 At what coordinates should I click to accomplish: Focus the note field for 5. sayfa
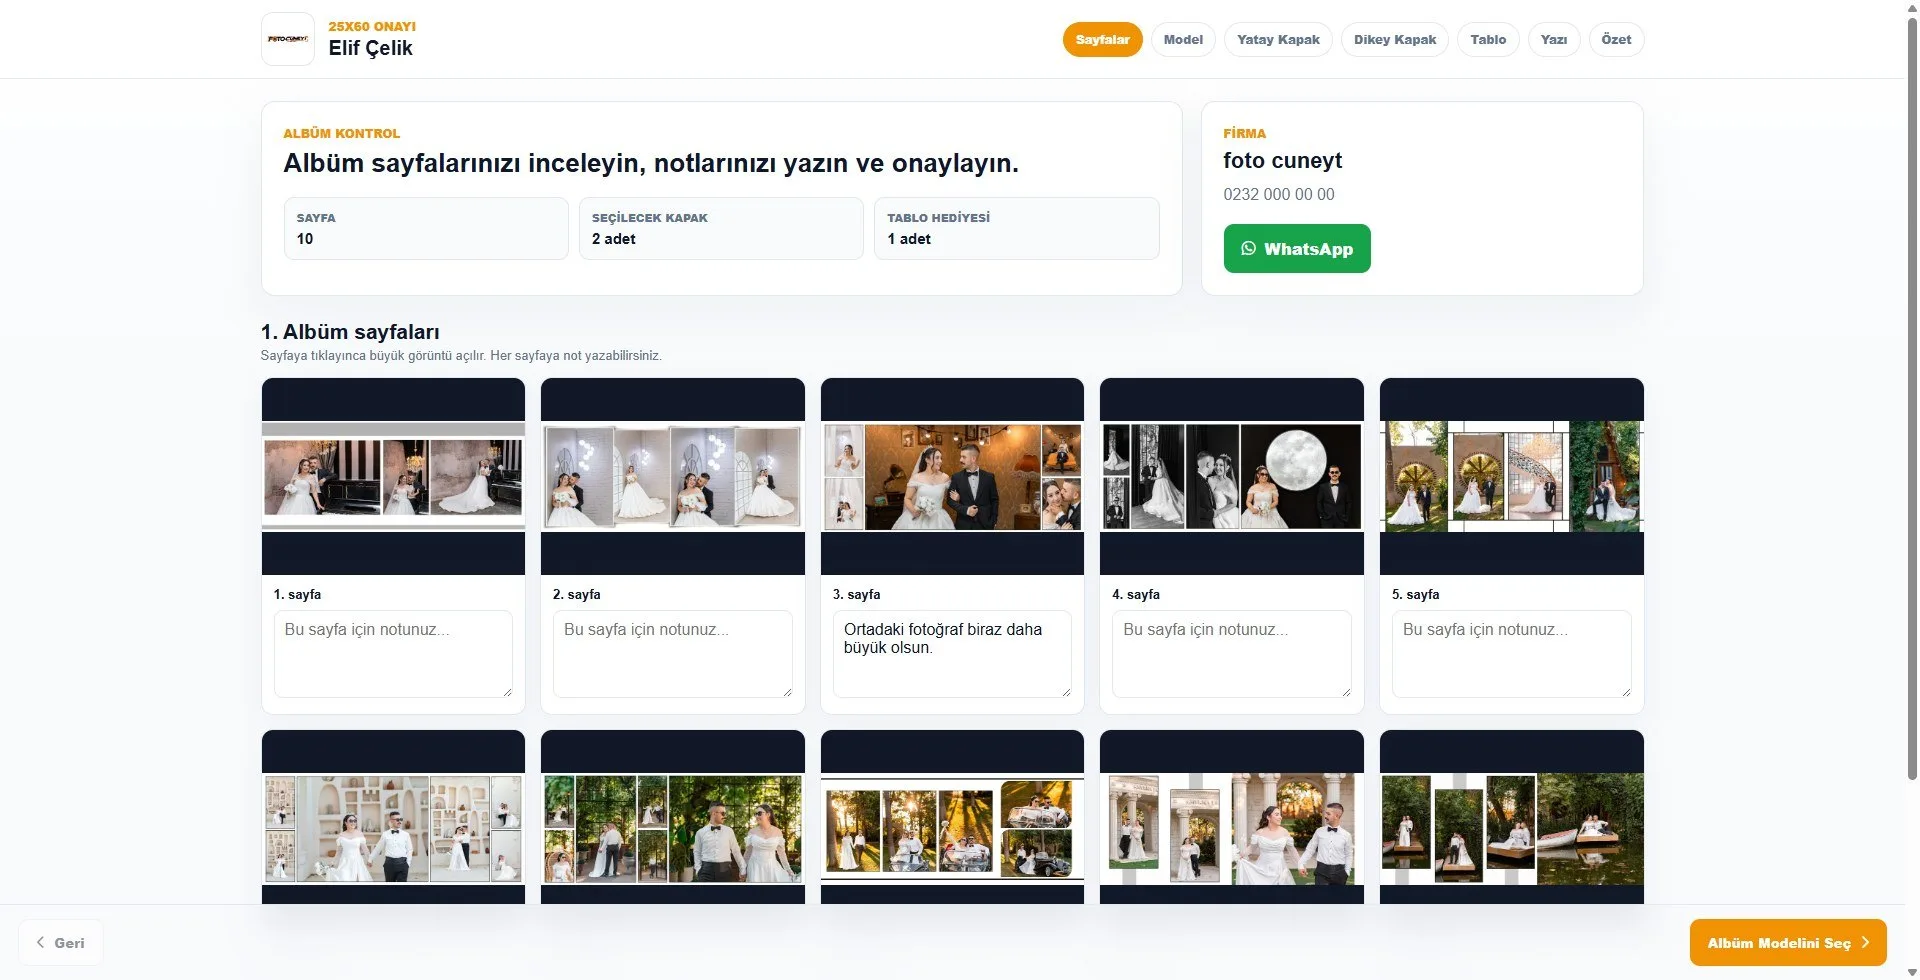tap(1511, 654)
